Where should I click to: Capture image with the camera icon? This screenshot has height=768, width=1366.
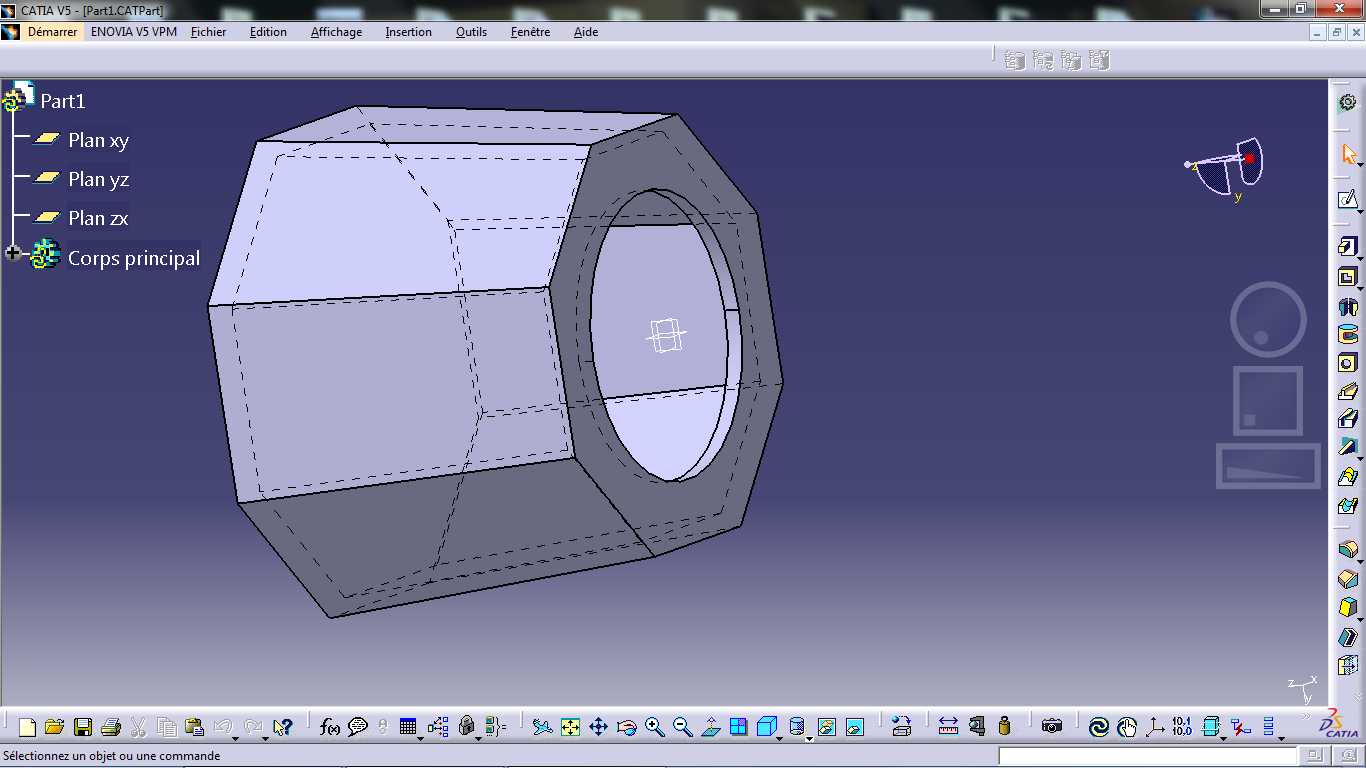click(x=1051, y=727)
